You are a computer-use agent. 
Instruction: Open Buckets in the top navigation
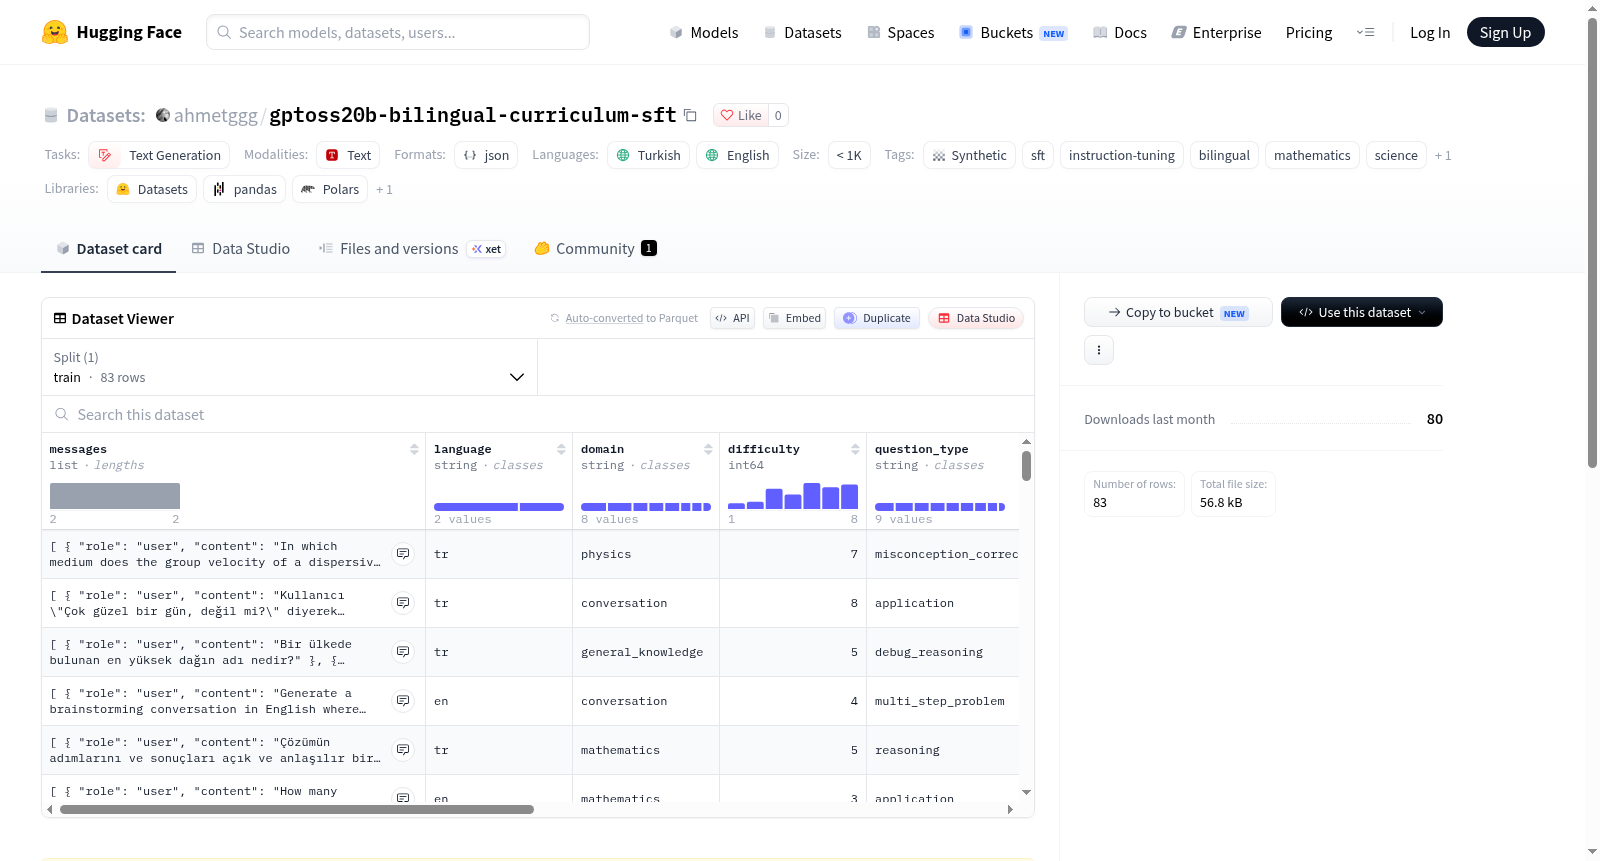pyautogui.click(x=1013, y=33)
